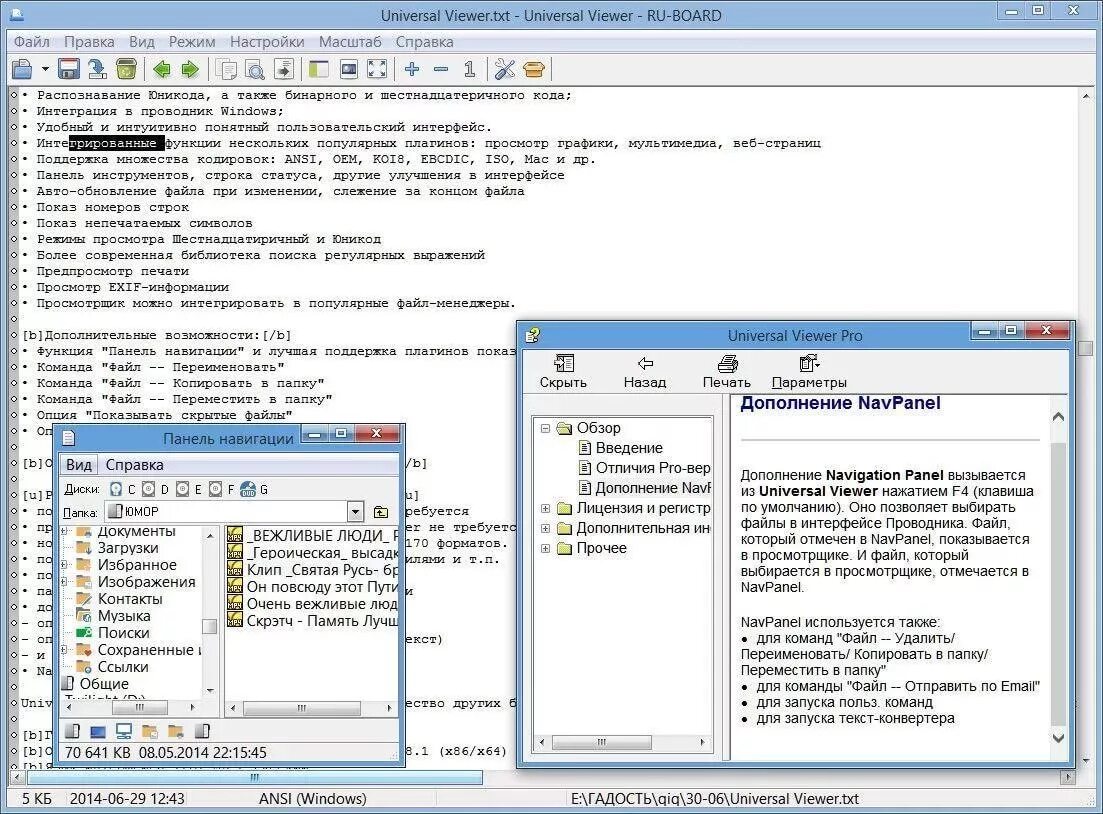Screen dimensions: 1103x814
Task: Select the Введение topic in help tree
Action: tap(629, 447)
